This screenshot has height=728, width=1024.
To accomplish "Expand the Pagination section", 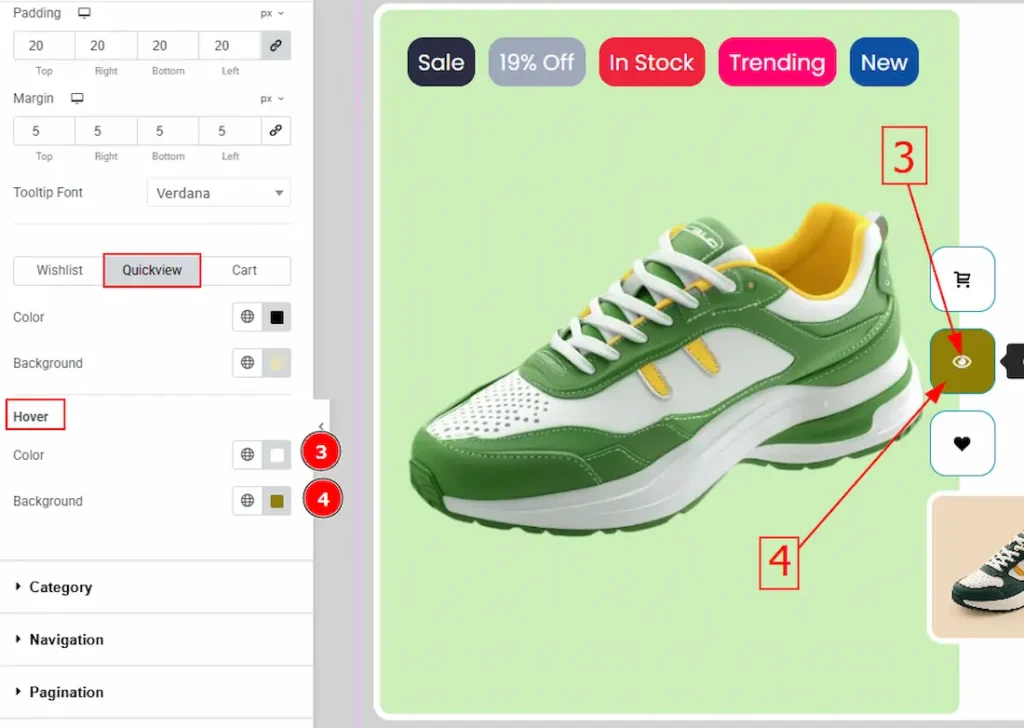I will (66, 692).
